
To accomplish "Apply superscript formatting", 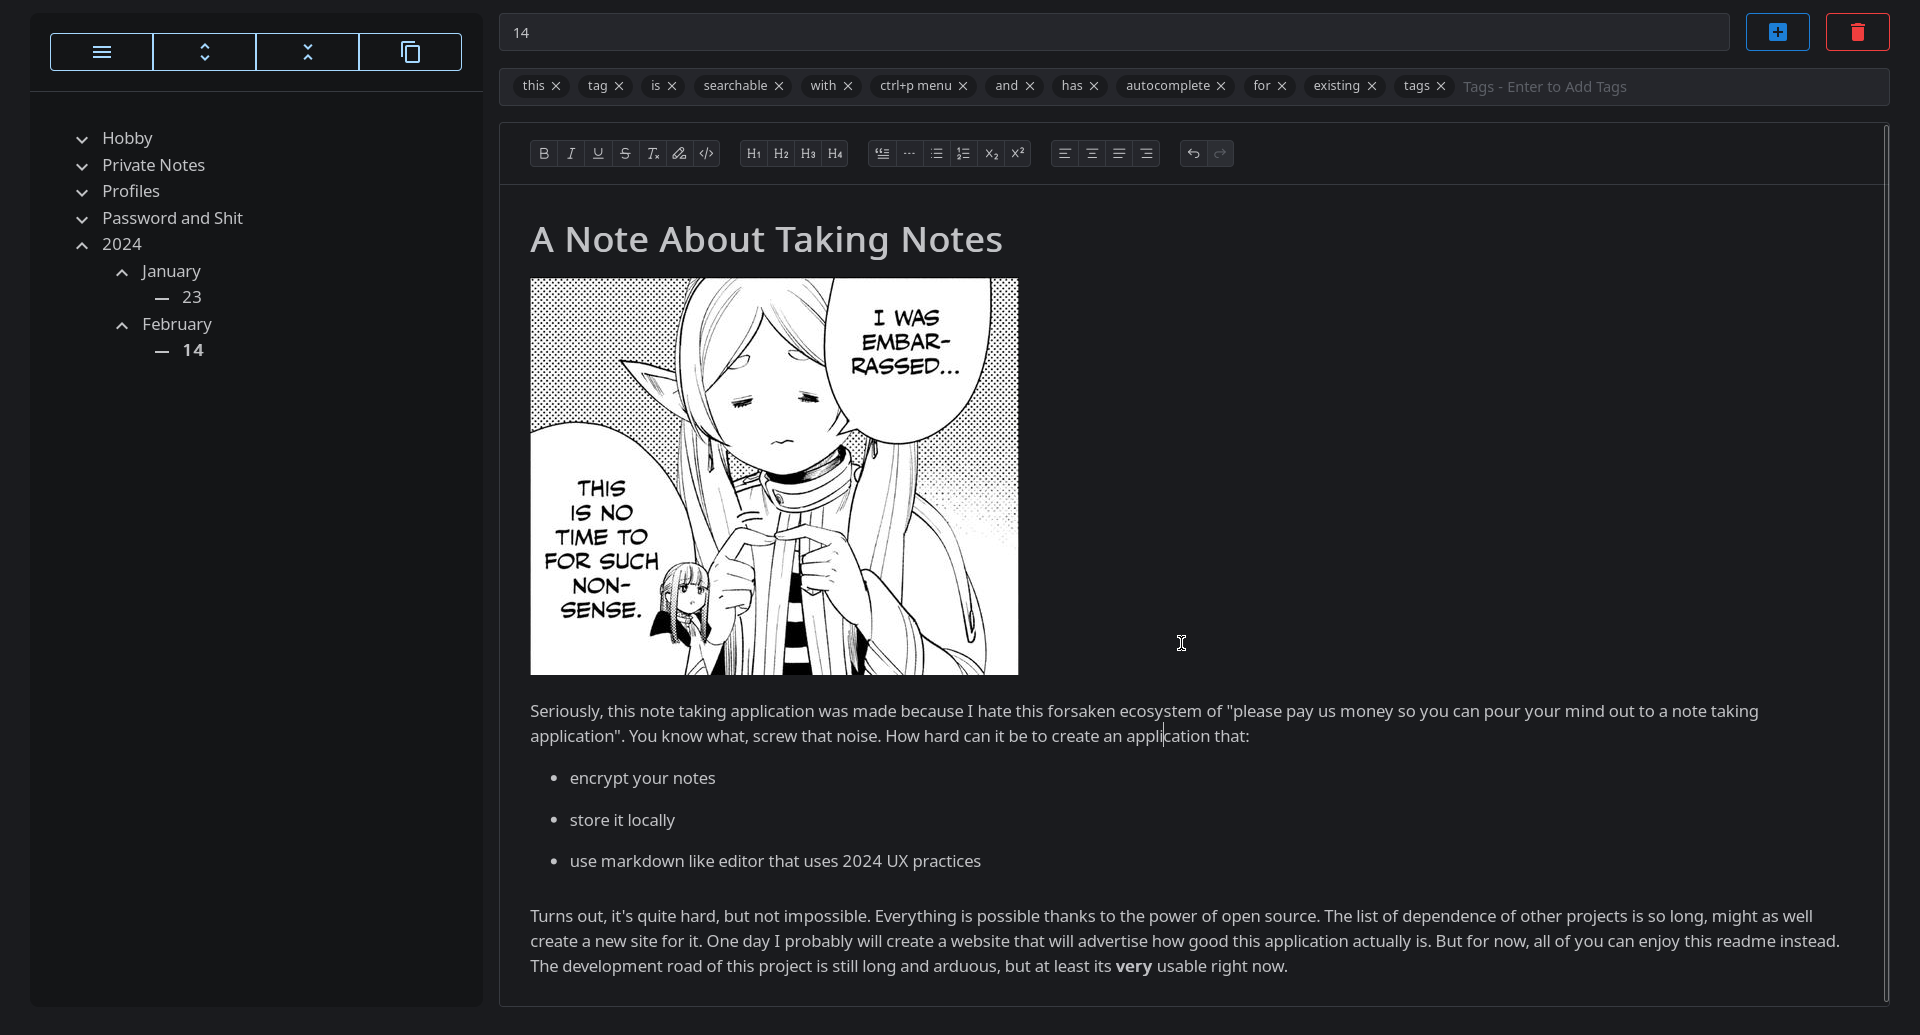I will (x=1017, y=154).
